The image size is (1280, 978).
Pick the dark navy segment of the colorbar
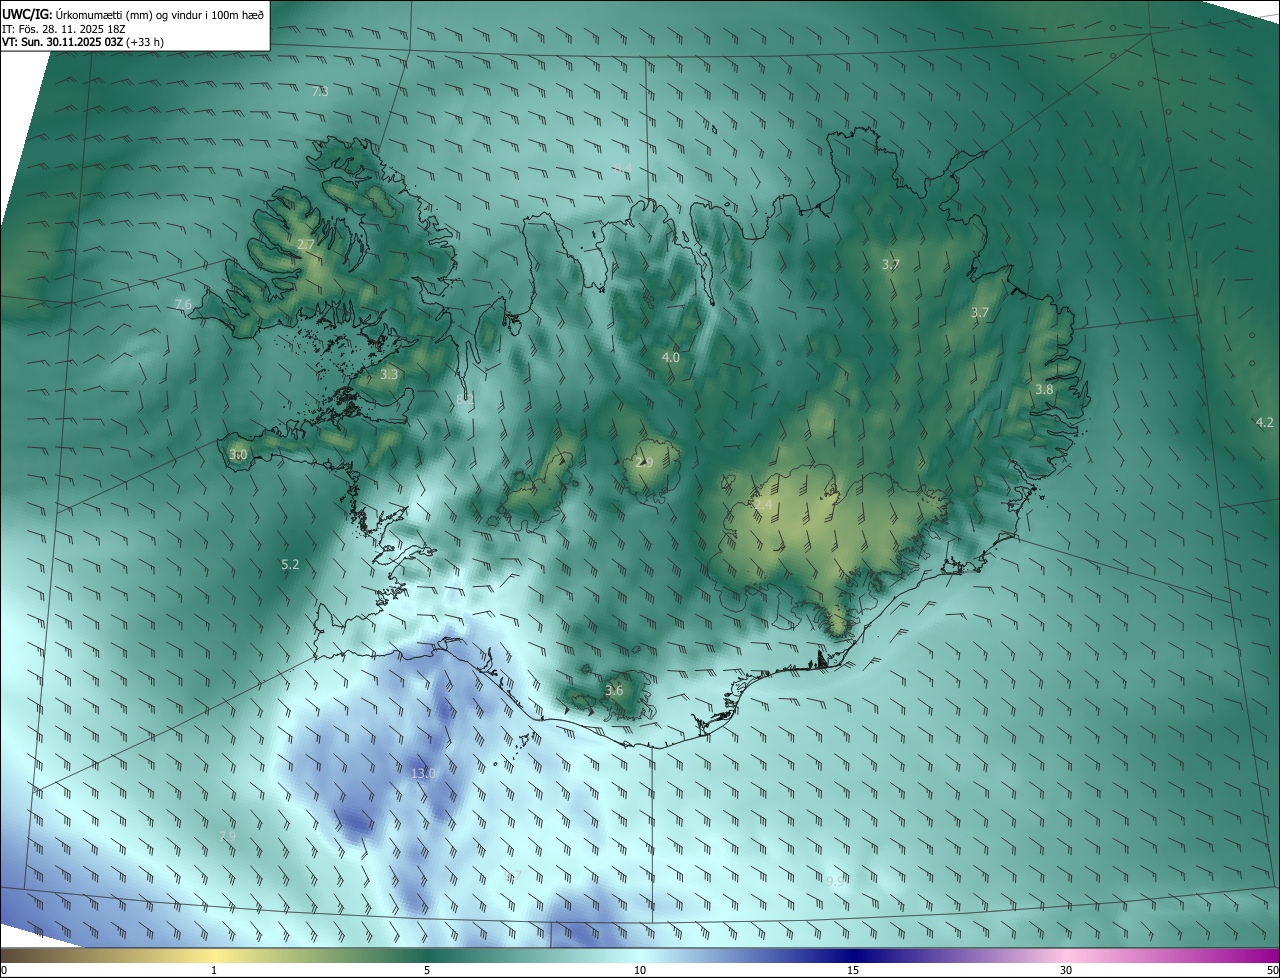coord(853,955)
